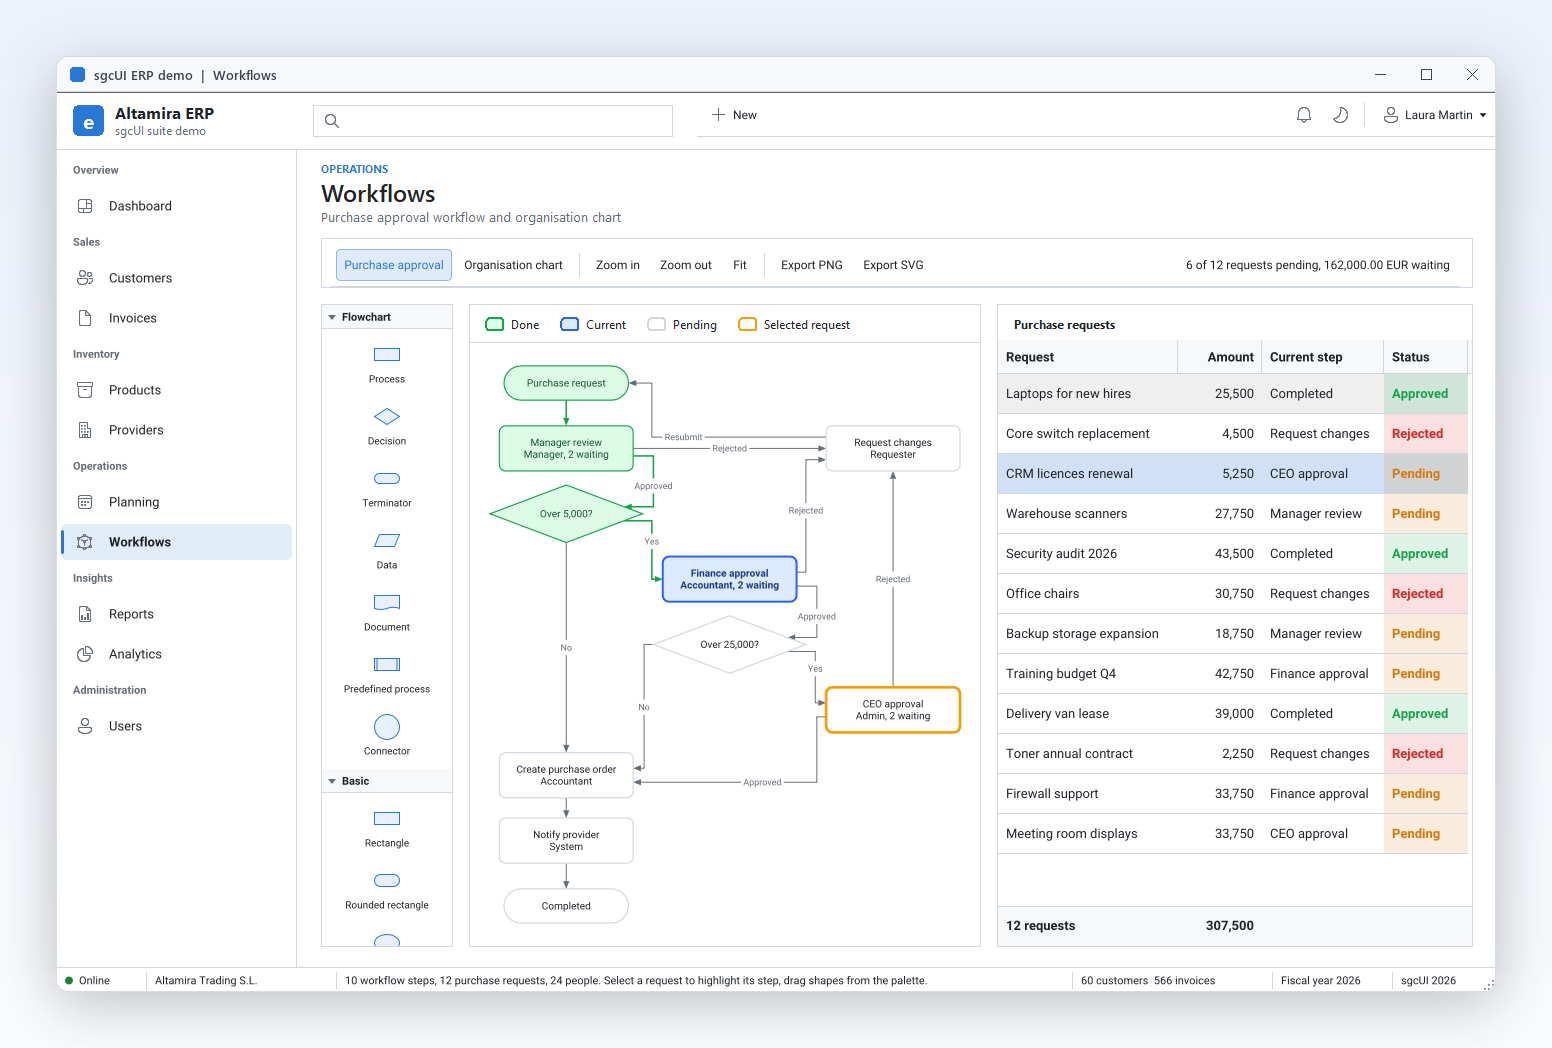Click the Workflows sidebar item

(176, 542)
